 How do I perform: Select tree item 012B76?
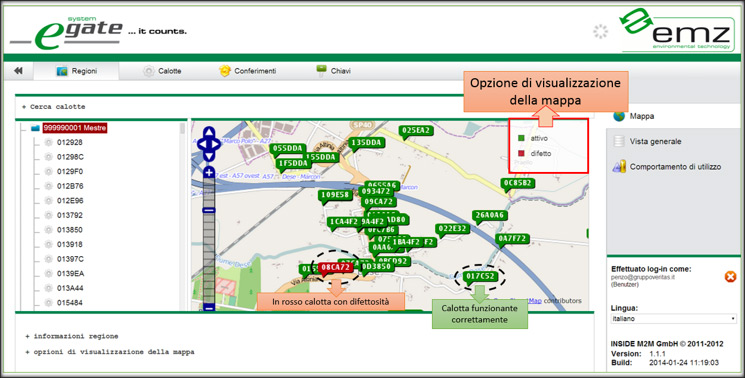pyautogui.click(x=70, y=186)
